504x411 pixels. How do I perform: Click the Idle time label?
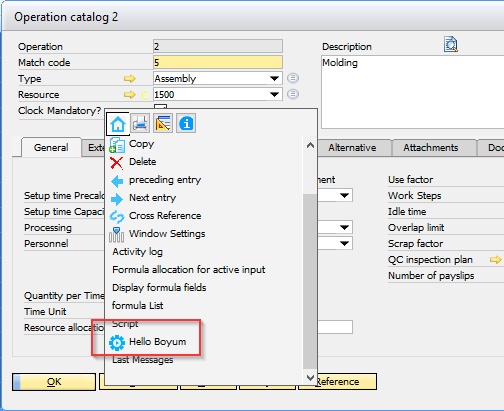coord(407,212)
